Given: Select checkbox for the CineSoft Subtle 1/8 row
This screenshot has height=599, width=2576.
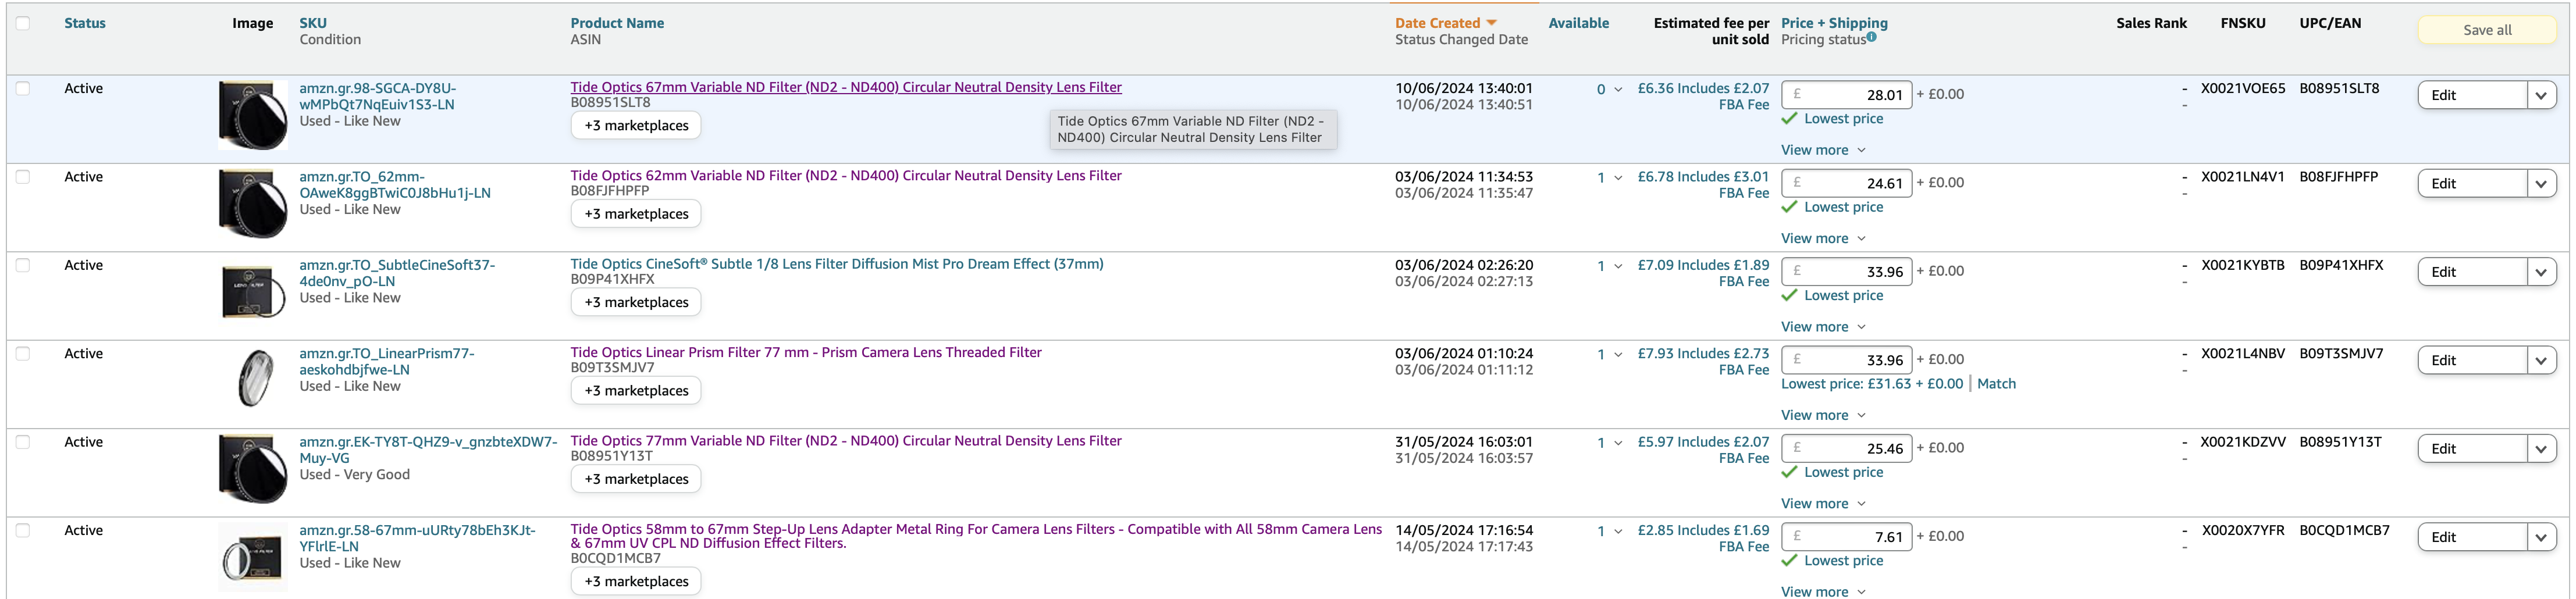Looking at the screenshot, I should point(23,265).
